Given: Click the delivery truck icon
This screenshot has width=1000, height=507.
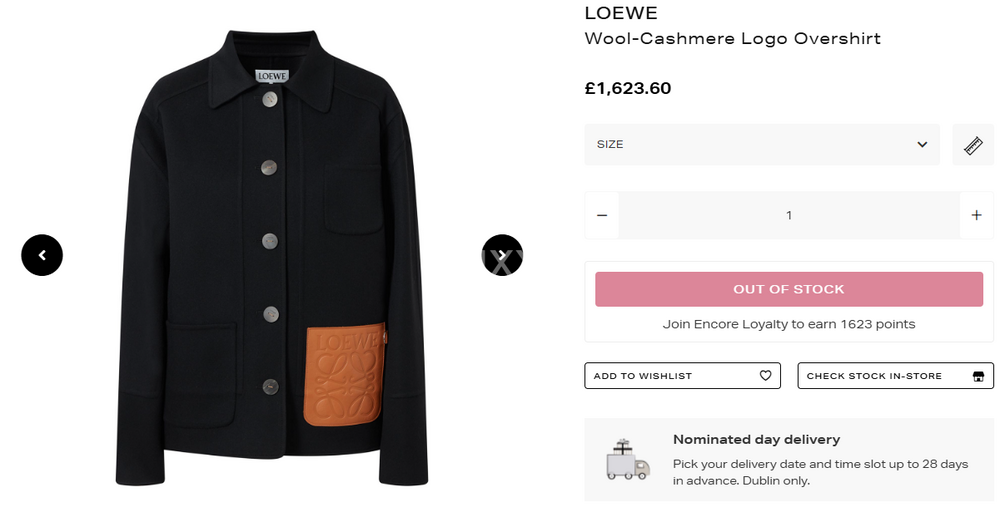Looking at the screenshot, I should 627,460.
